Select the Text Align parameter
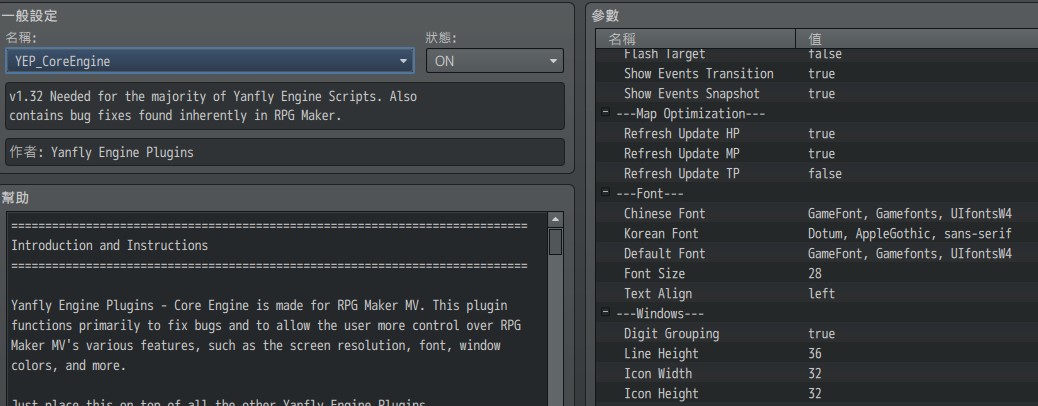Screen dimensions: 1038x406 pos(657,293)
